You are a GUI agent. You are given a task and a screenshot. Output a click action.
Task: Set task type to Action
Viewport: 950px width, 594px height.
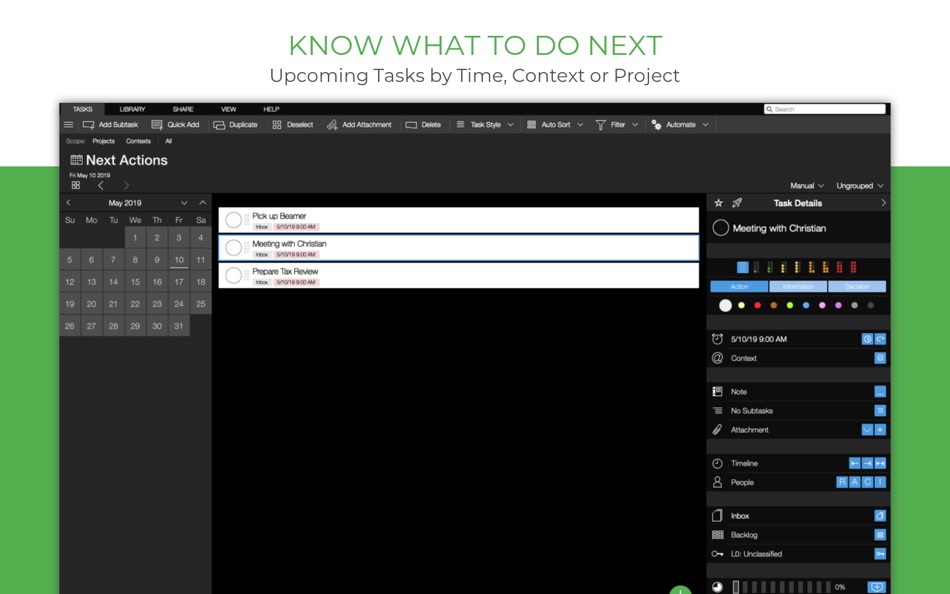pos(739,287)
